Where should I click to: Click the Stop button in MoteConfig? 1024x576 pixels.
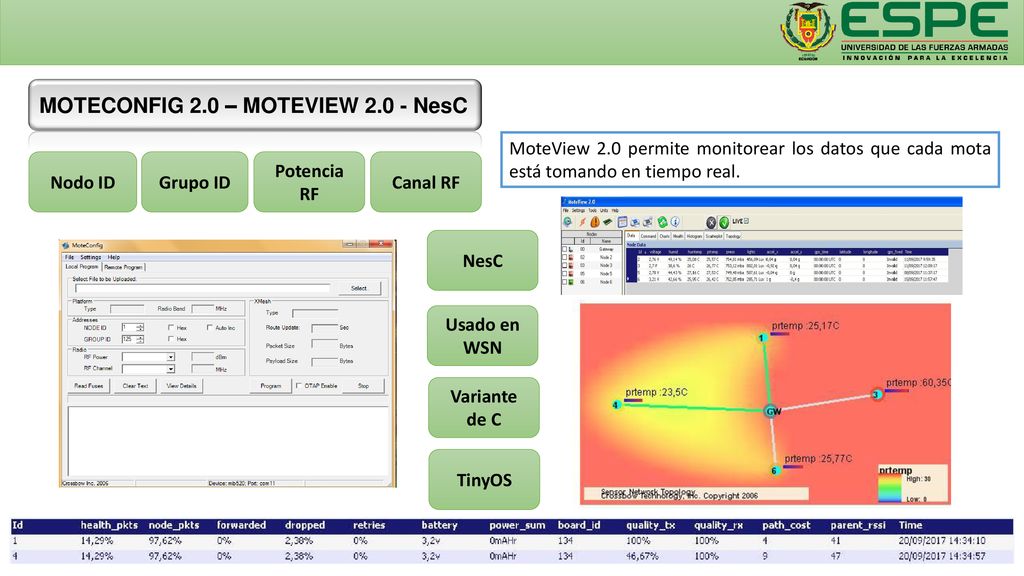pyautogui.click(x=363, y=386)
